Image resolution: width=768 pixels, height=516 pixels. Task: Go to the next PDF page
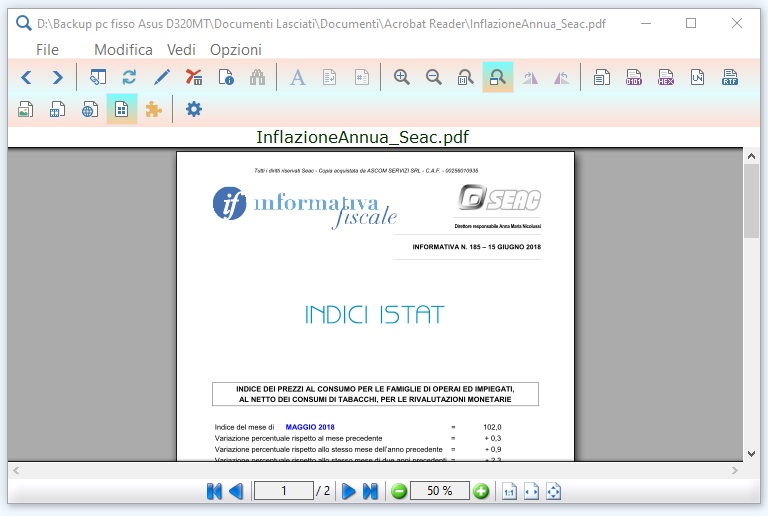348,491
